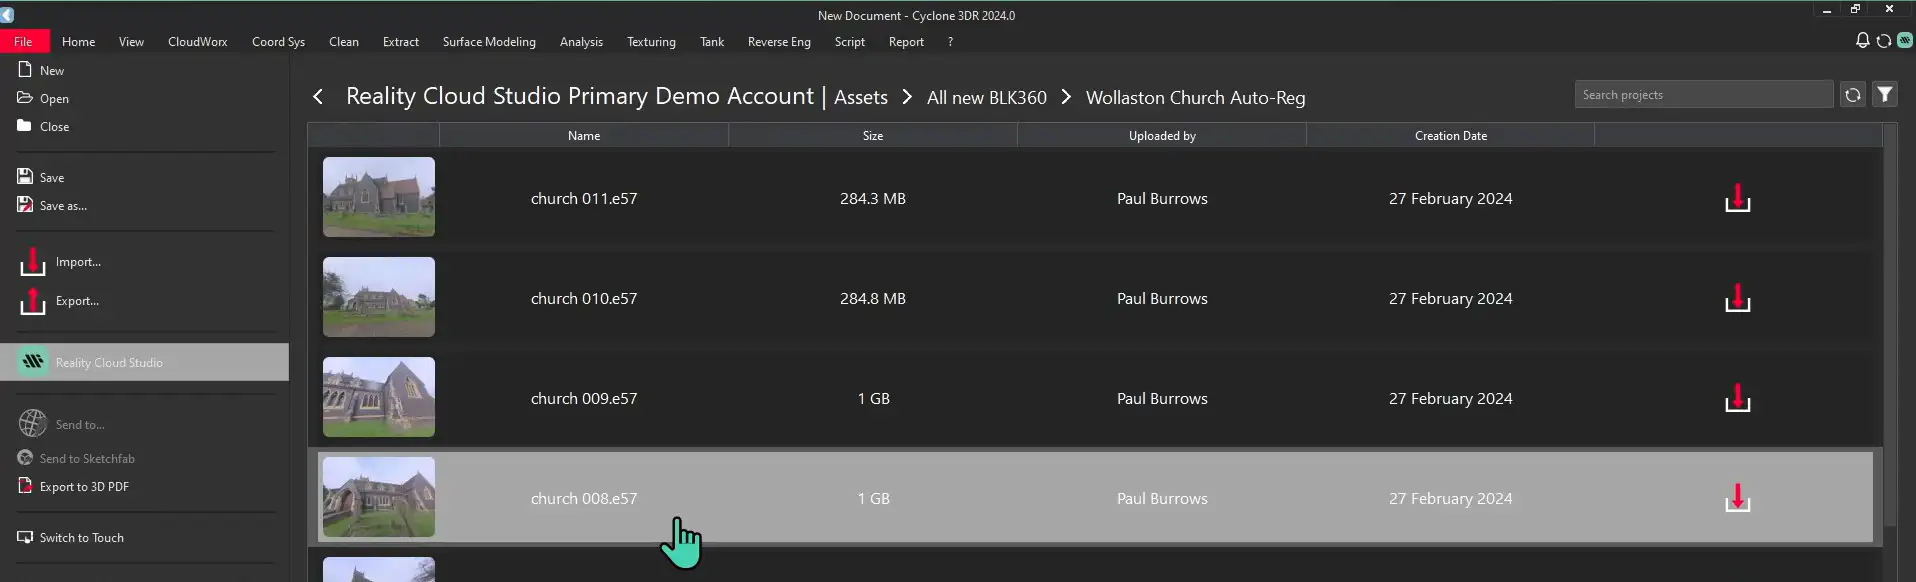Go back with the left chevron arrow
This screenshot has height=582, width=1916.
(x=318, y=97)
